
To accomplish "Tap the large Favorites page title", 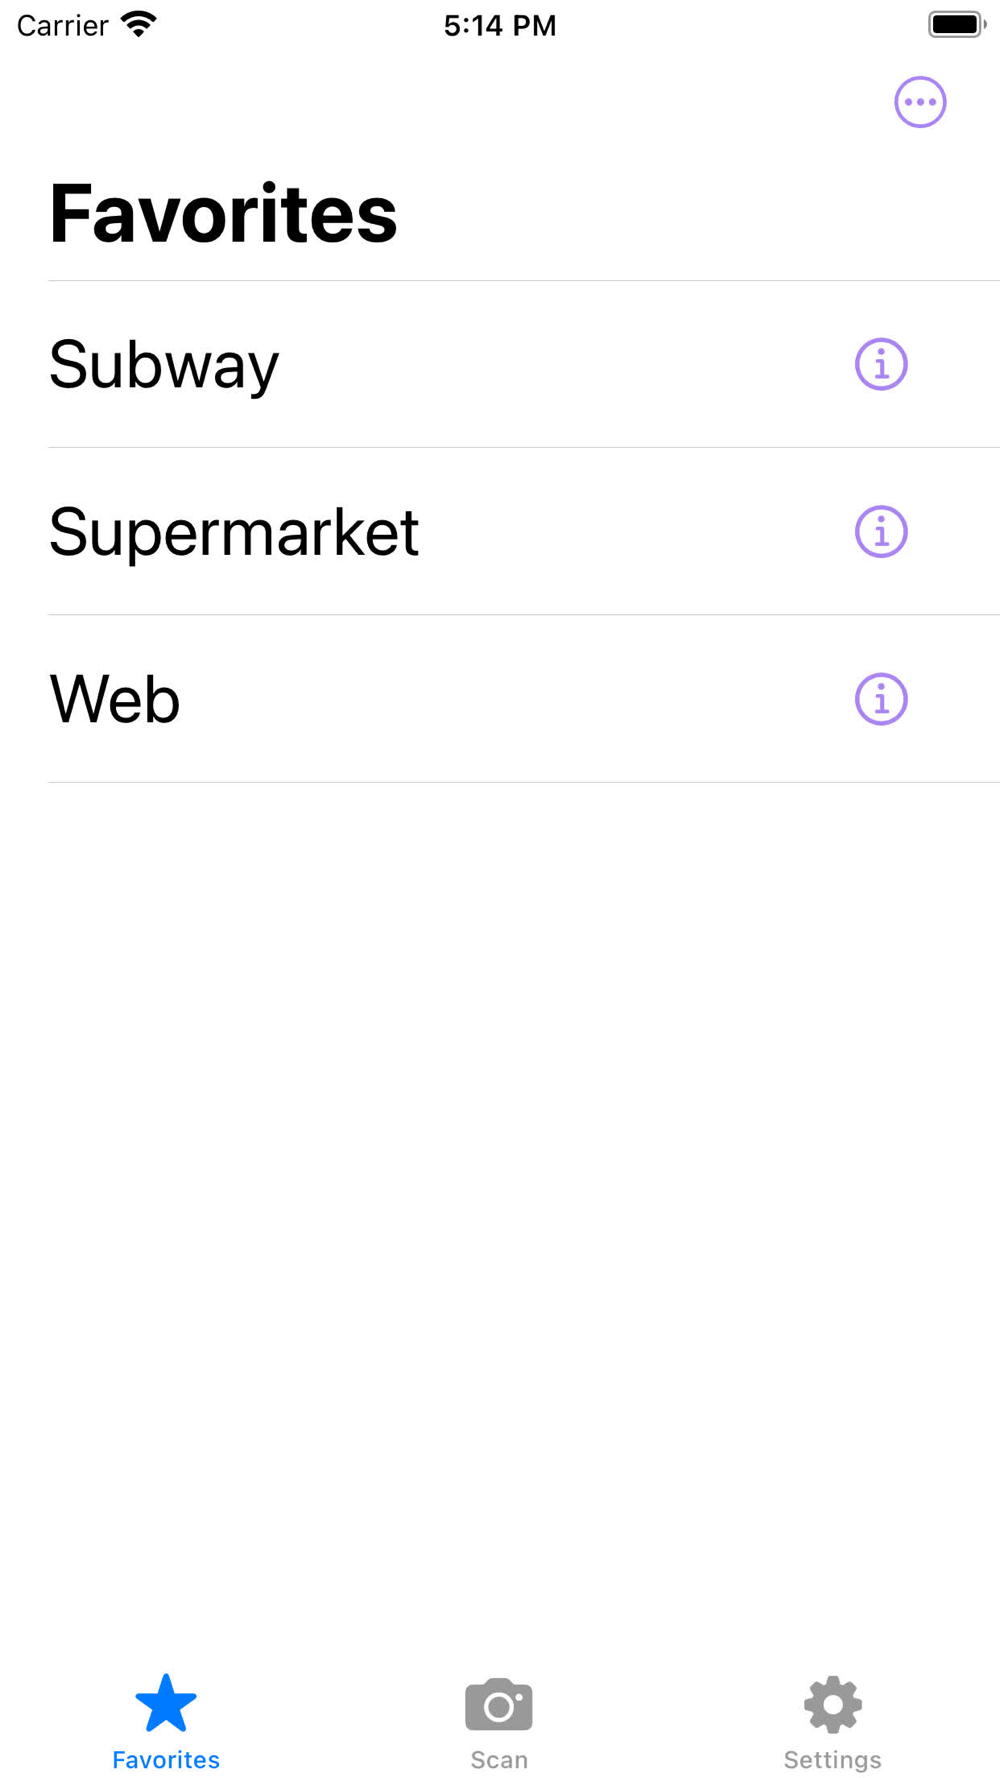I will (223, 214).
